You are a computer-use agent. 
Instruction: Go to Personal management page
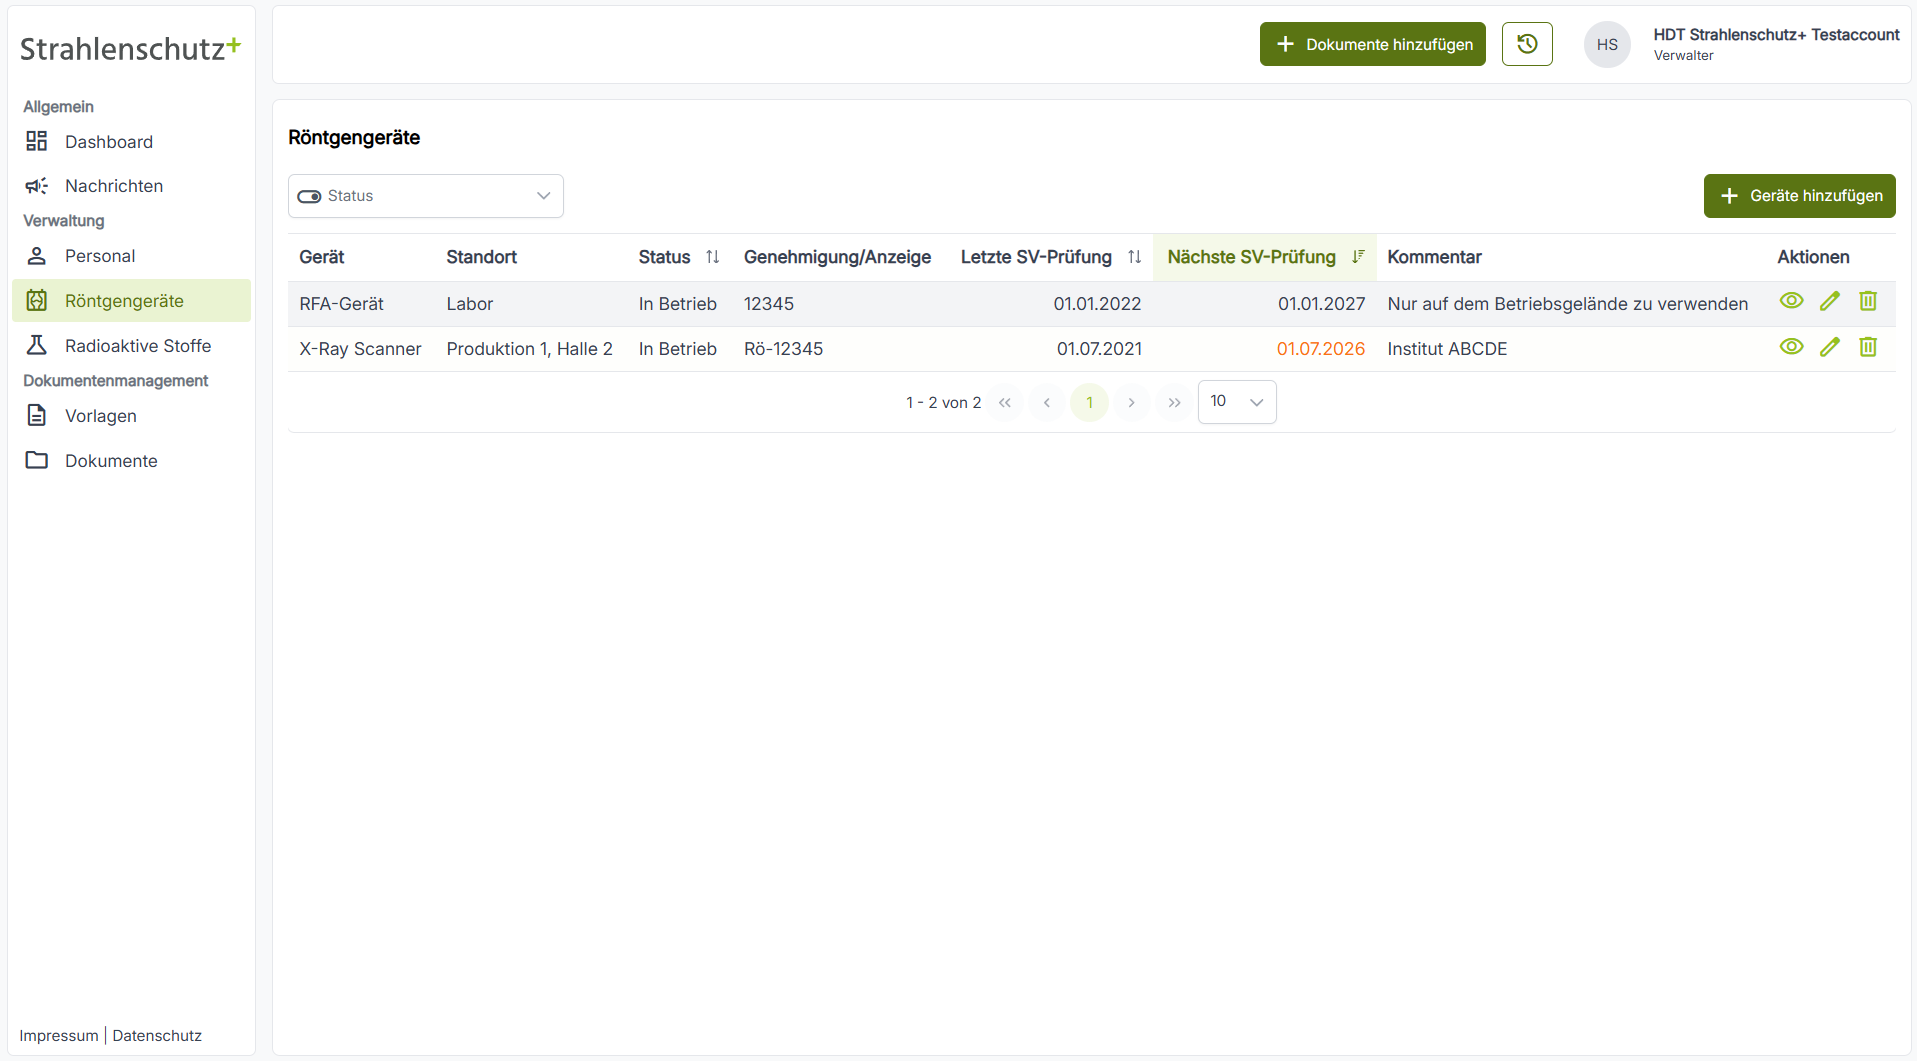[131, 256]
